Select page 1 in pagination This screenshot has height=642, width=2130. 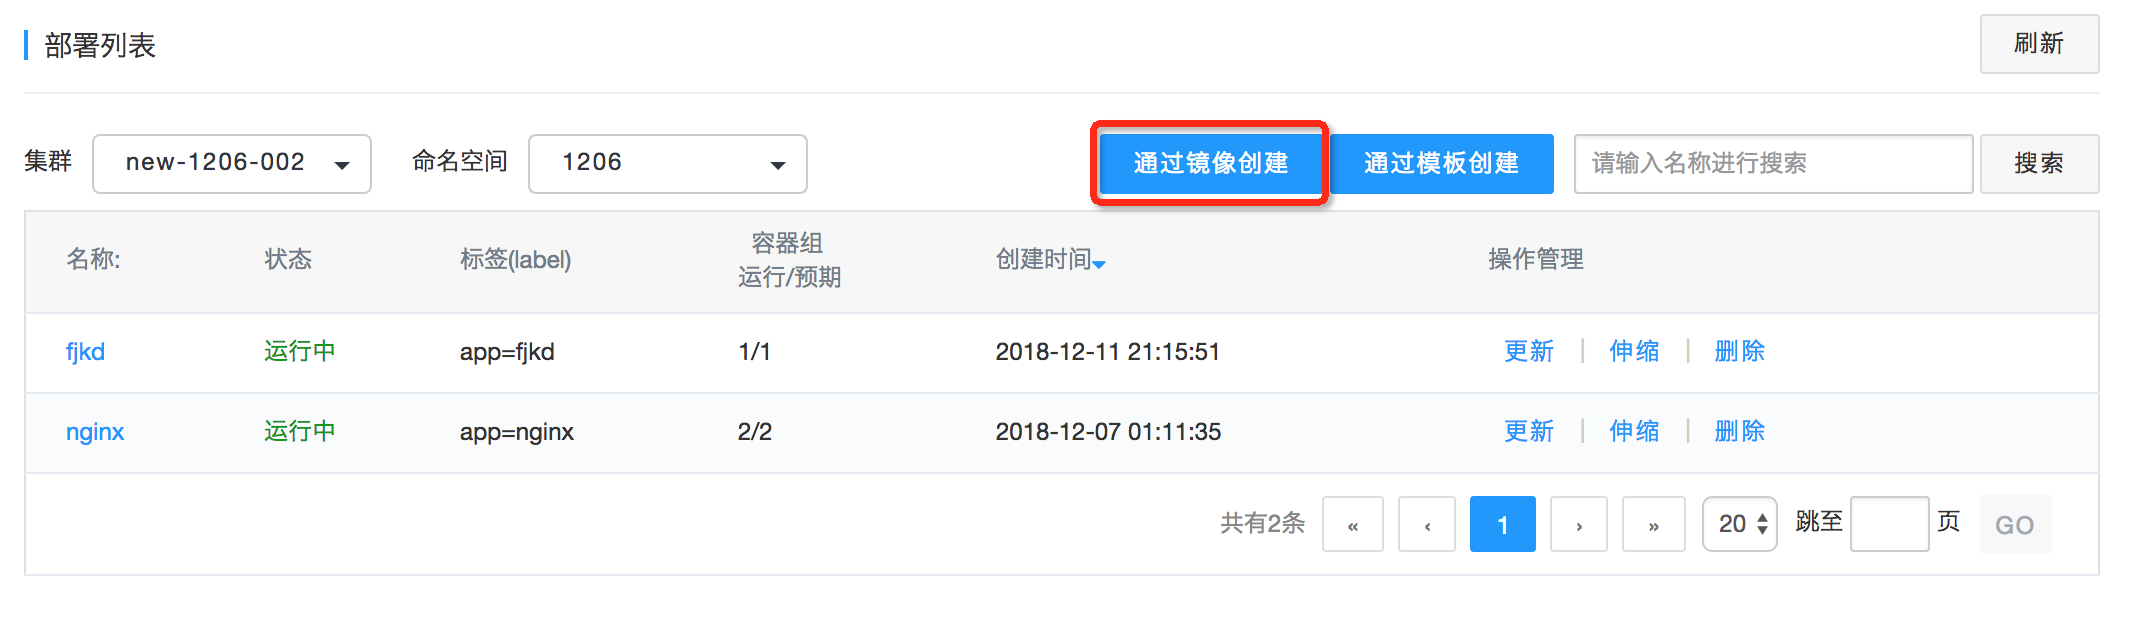coord(1502,524)
